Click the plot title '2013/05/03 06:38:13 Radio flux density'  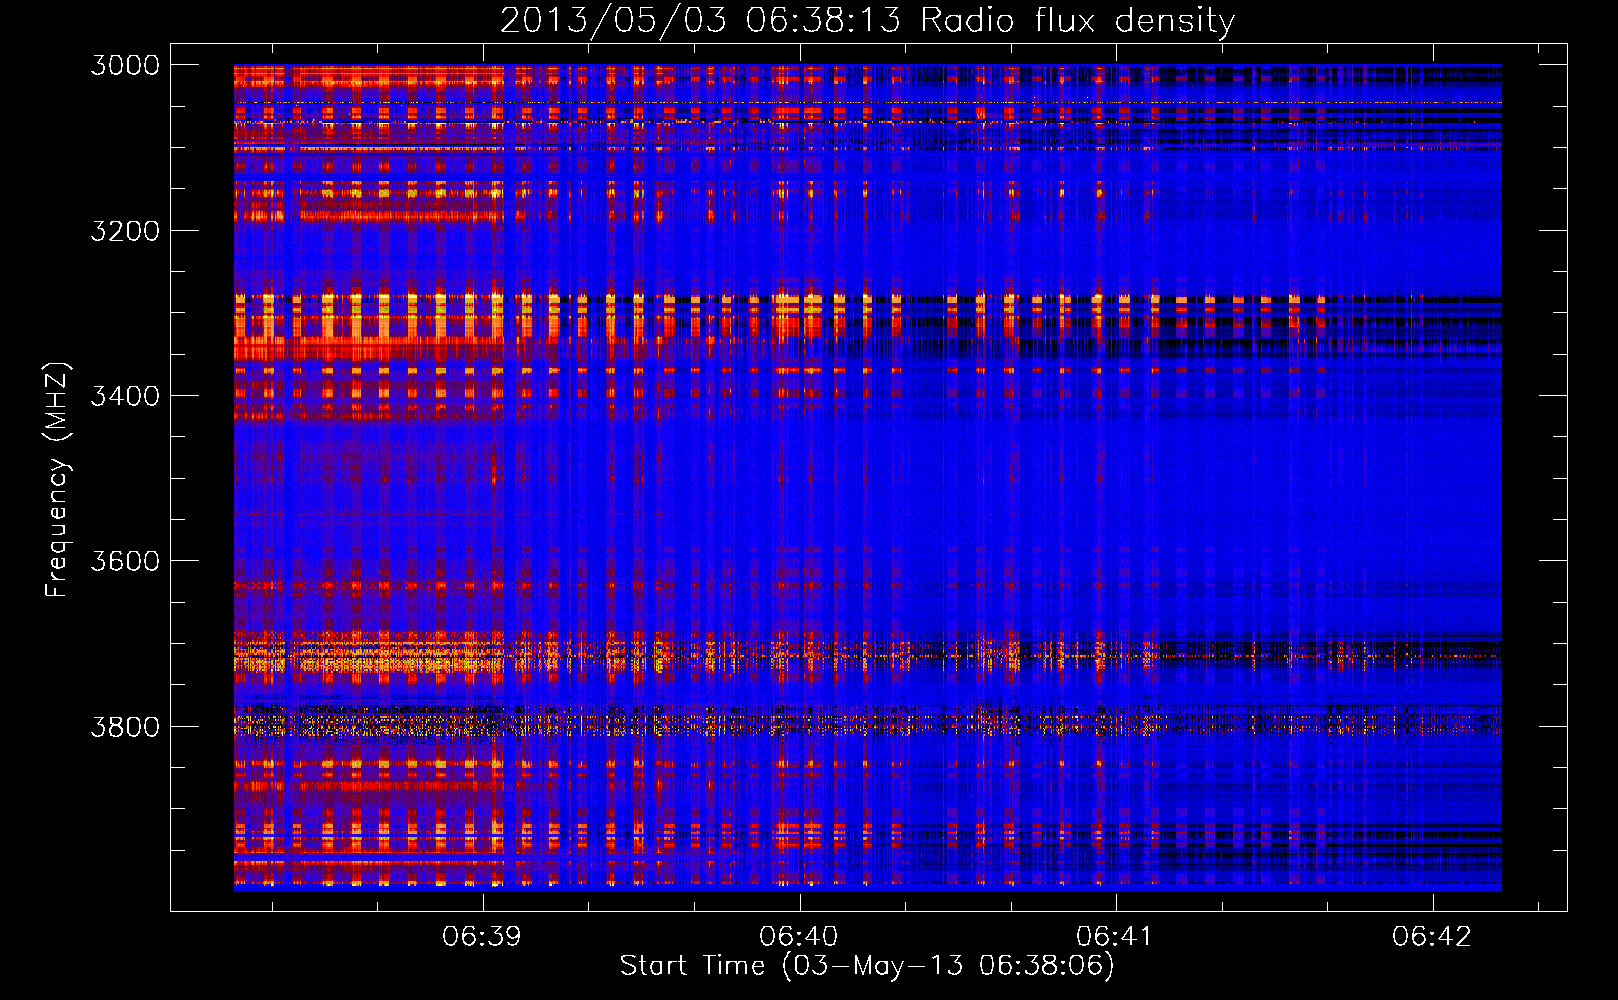click(x=867, y=20)
